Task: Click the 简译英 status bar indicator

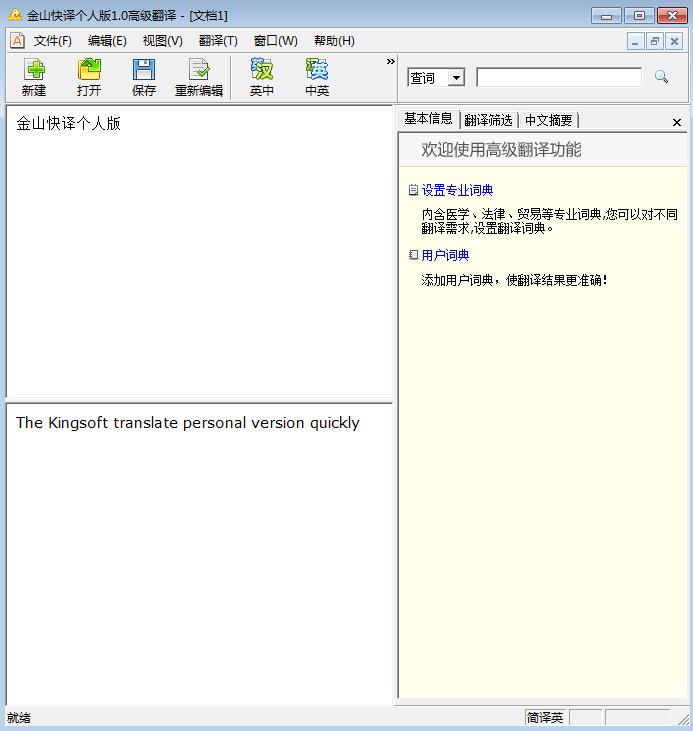Action: (545, 717)
